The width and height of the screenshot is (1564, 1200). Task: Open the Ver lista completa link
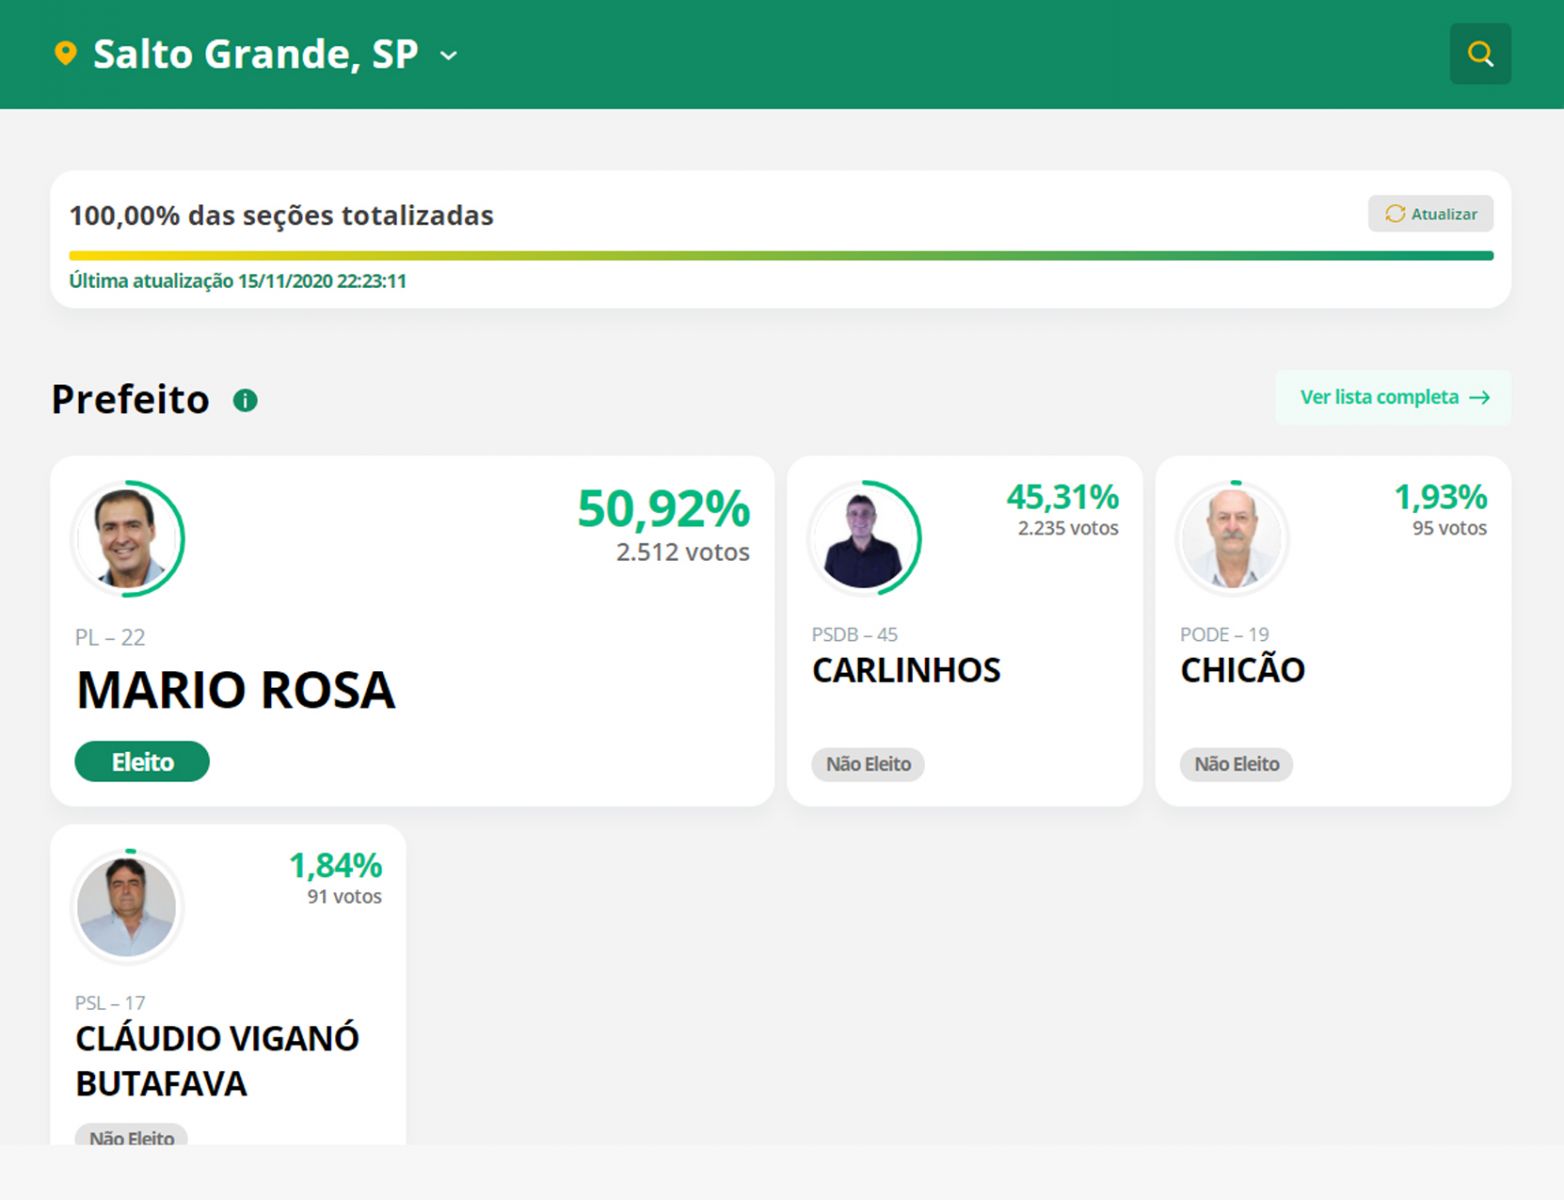(x=1380, y=398)
